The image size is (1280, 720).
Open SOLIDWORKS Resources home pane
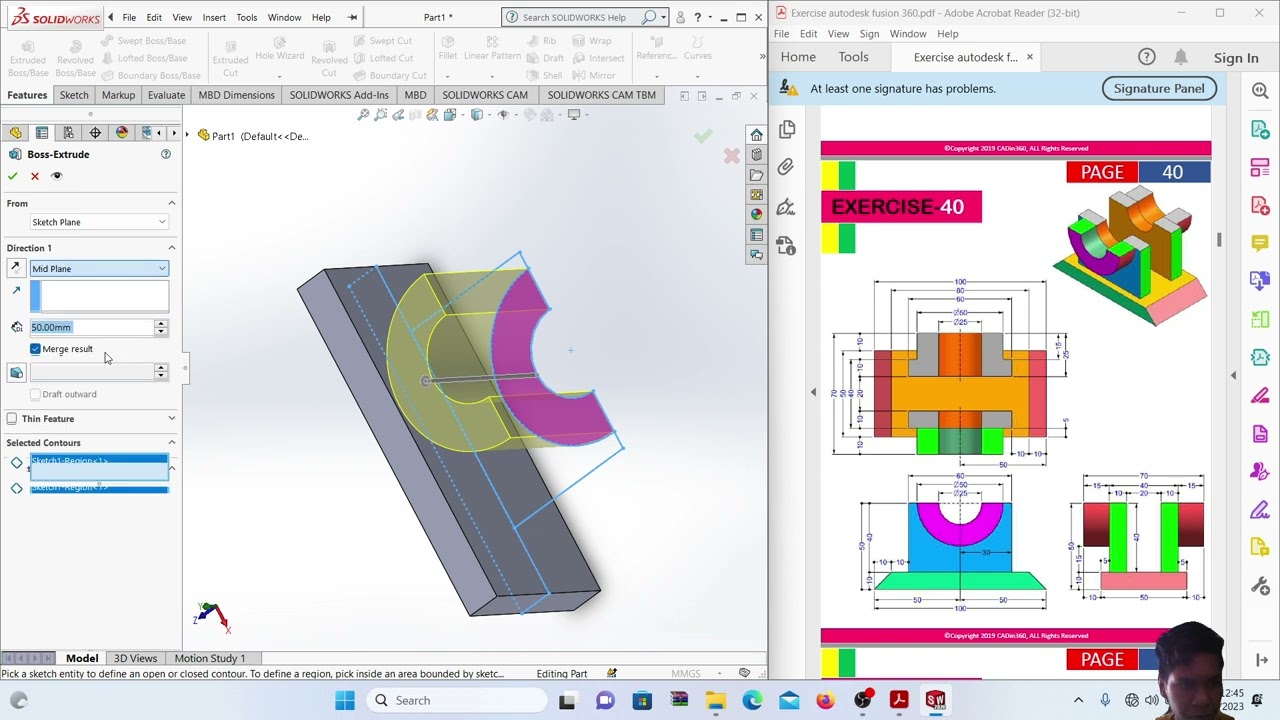click(757, 135)
